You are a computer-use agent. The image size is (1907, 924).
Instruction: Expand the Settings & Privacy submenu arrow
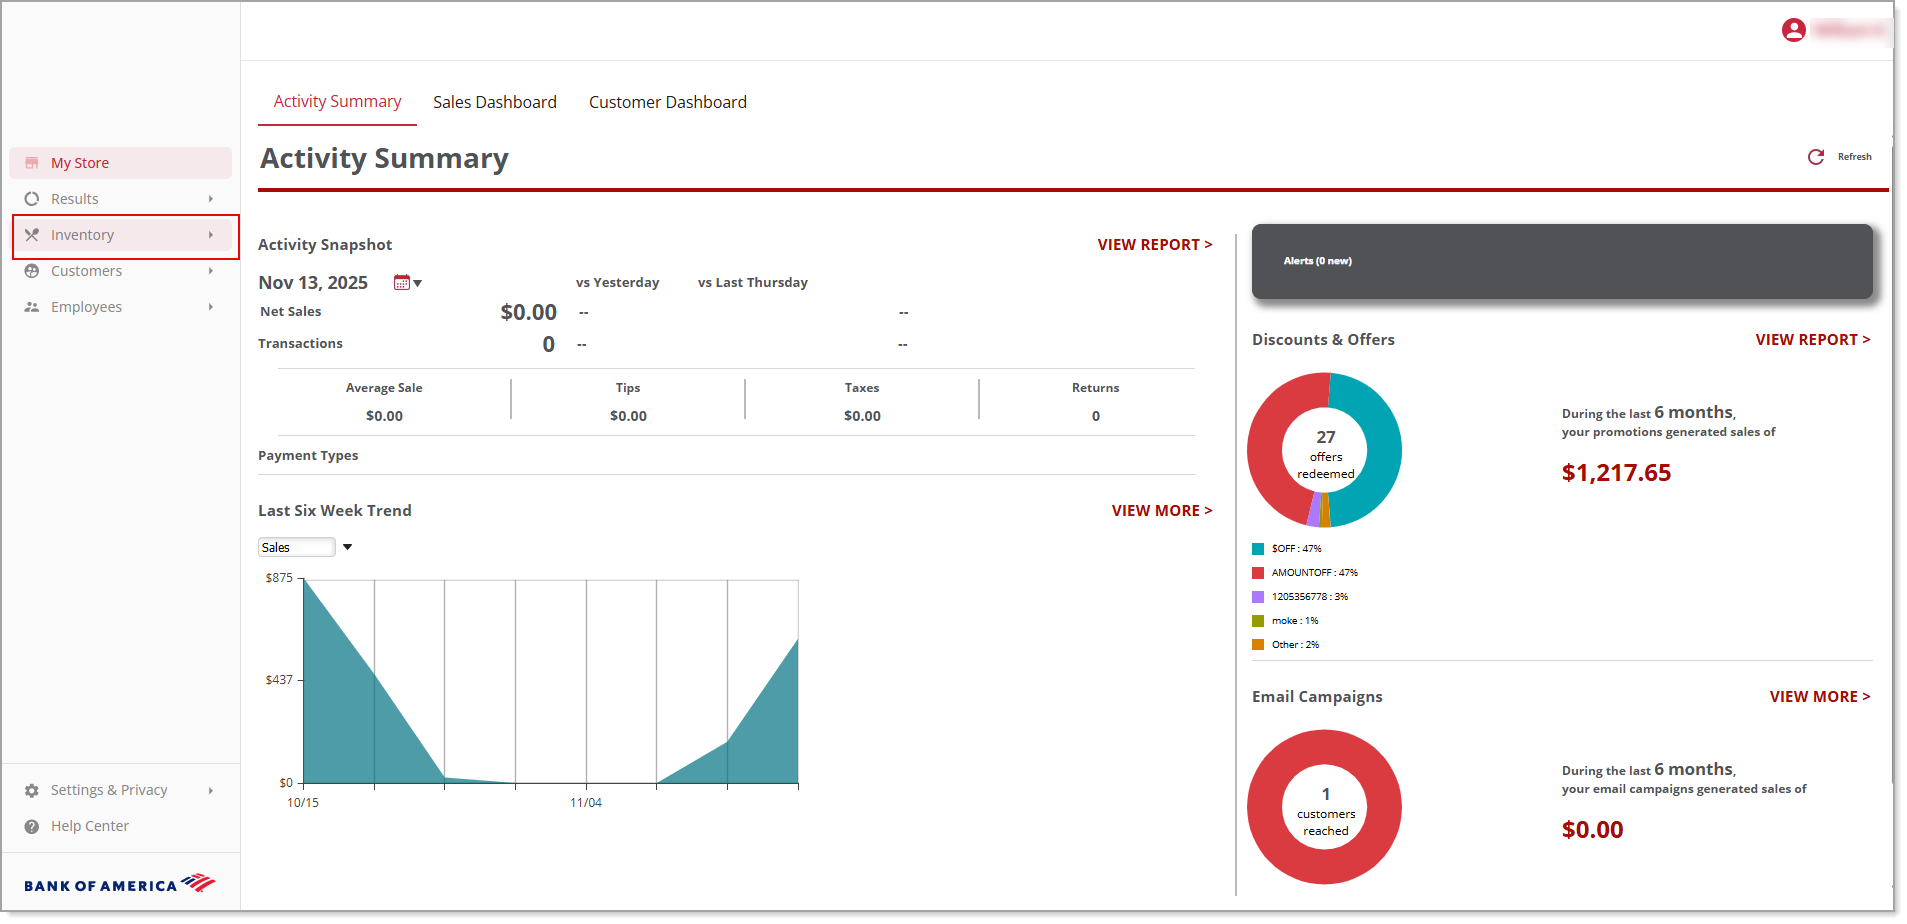click(x=211, y=790)
